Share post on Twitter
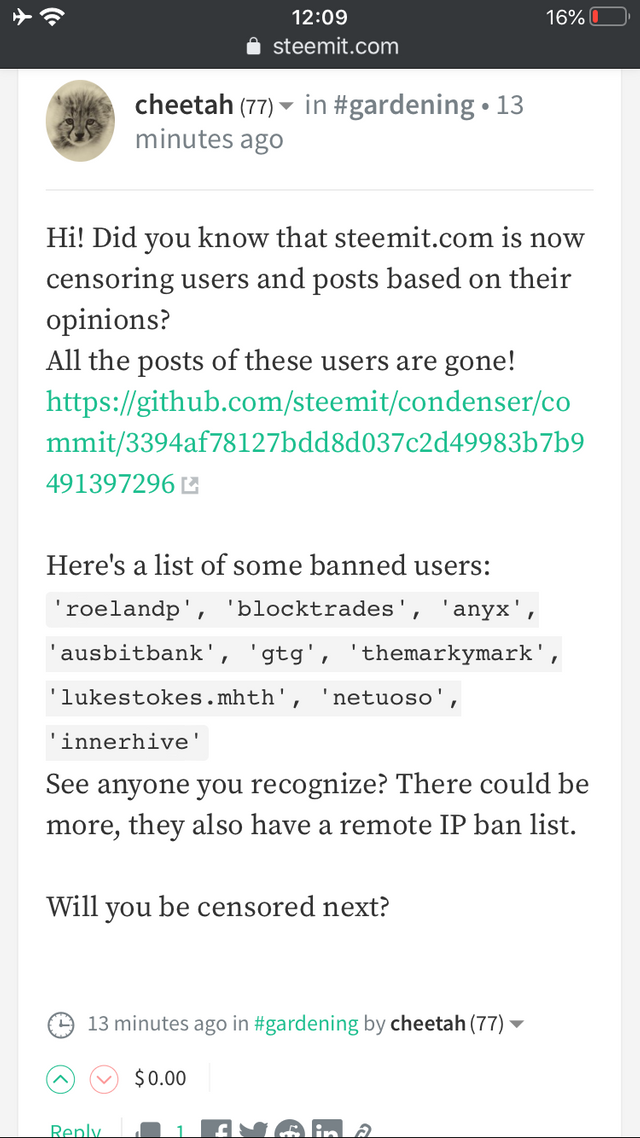640x1138 pixels. (253, 1129)
